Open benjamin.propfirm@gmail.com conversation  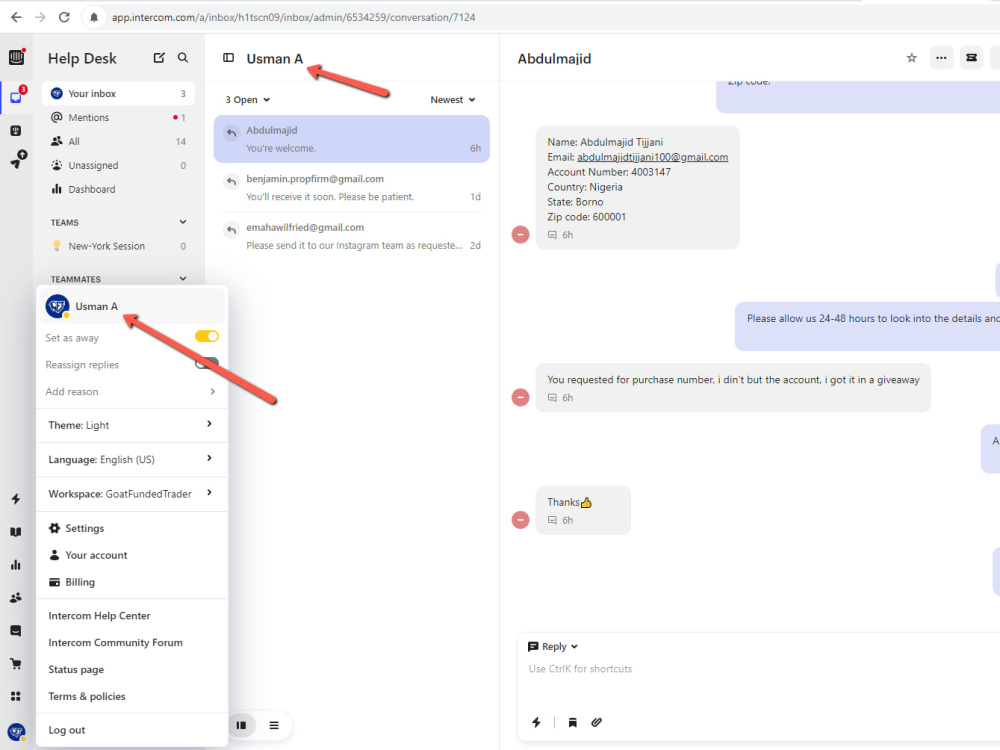[x=351, y=188]
